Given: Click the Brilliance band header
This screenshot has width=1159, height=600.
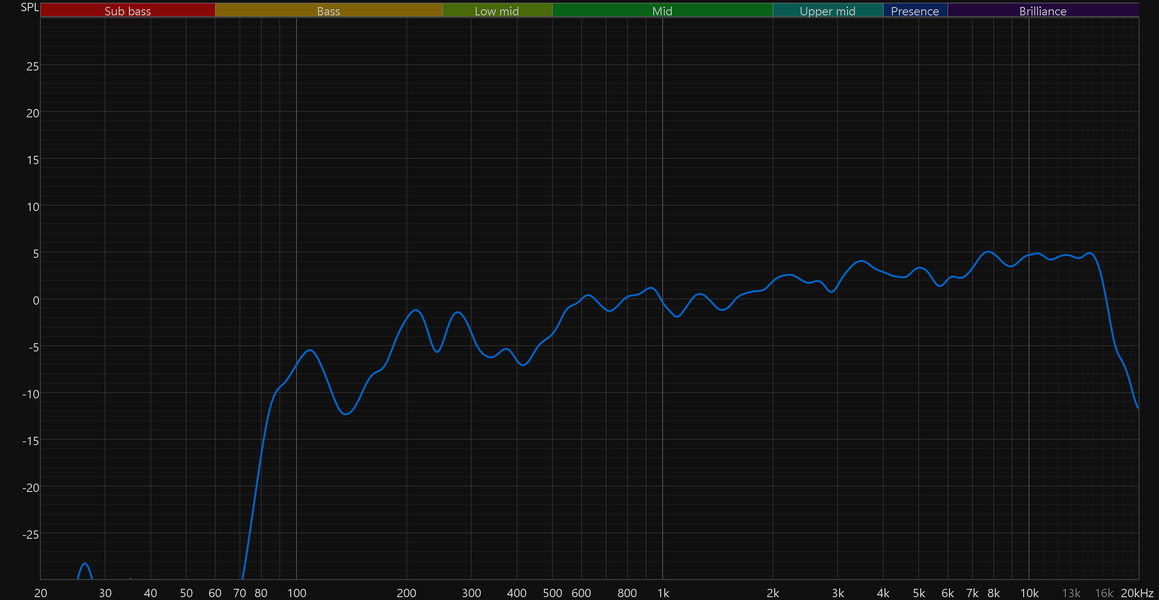Looking at the screenshot, I should [1043, 10].
